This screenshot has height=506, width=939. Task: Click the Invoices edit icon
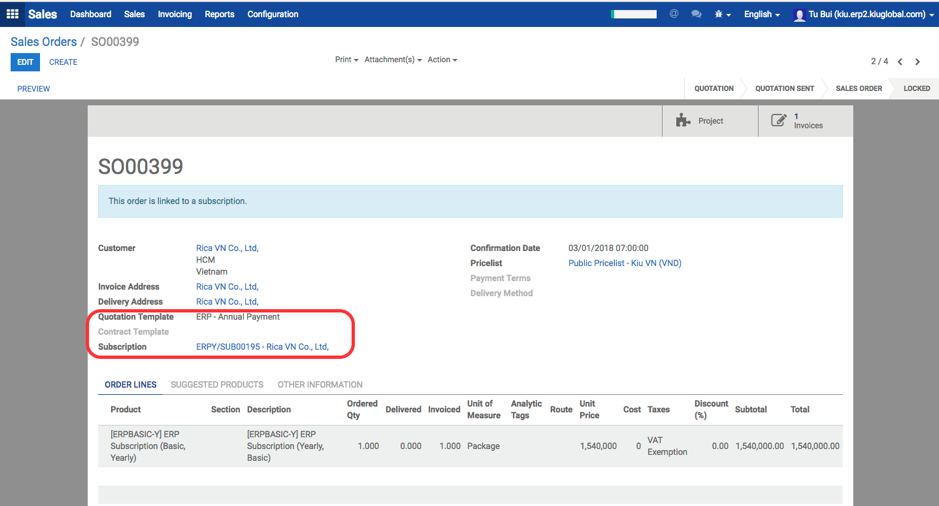778,120
